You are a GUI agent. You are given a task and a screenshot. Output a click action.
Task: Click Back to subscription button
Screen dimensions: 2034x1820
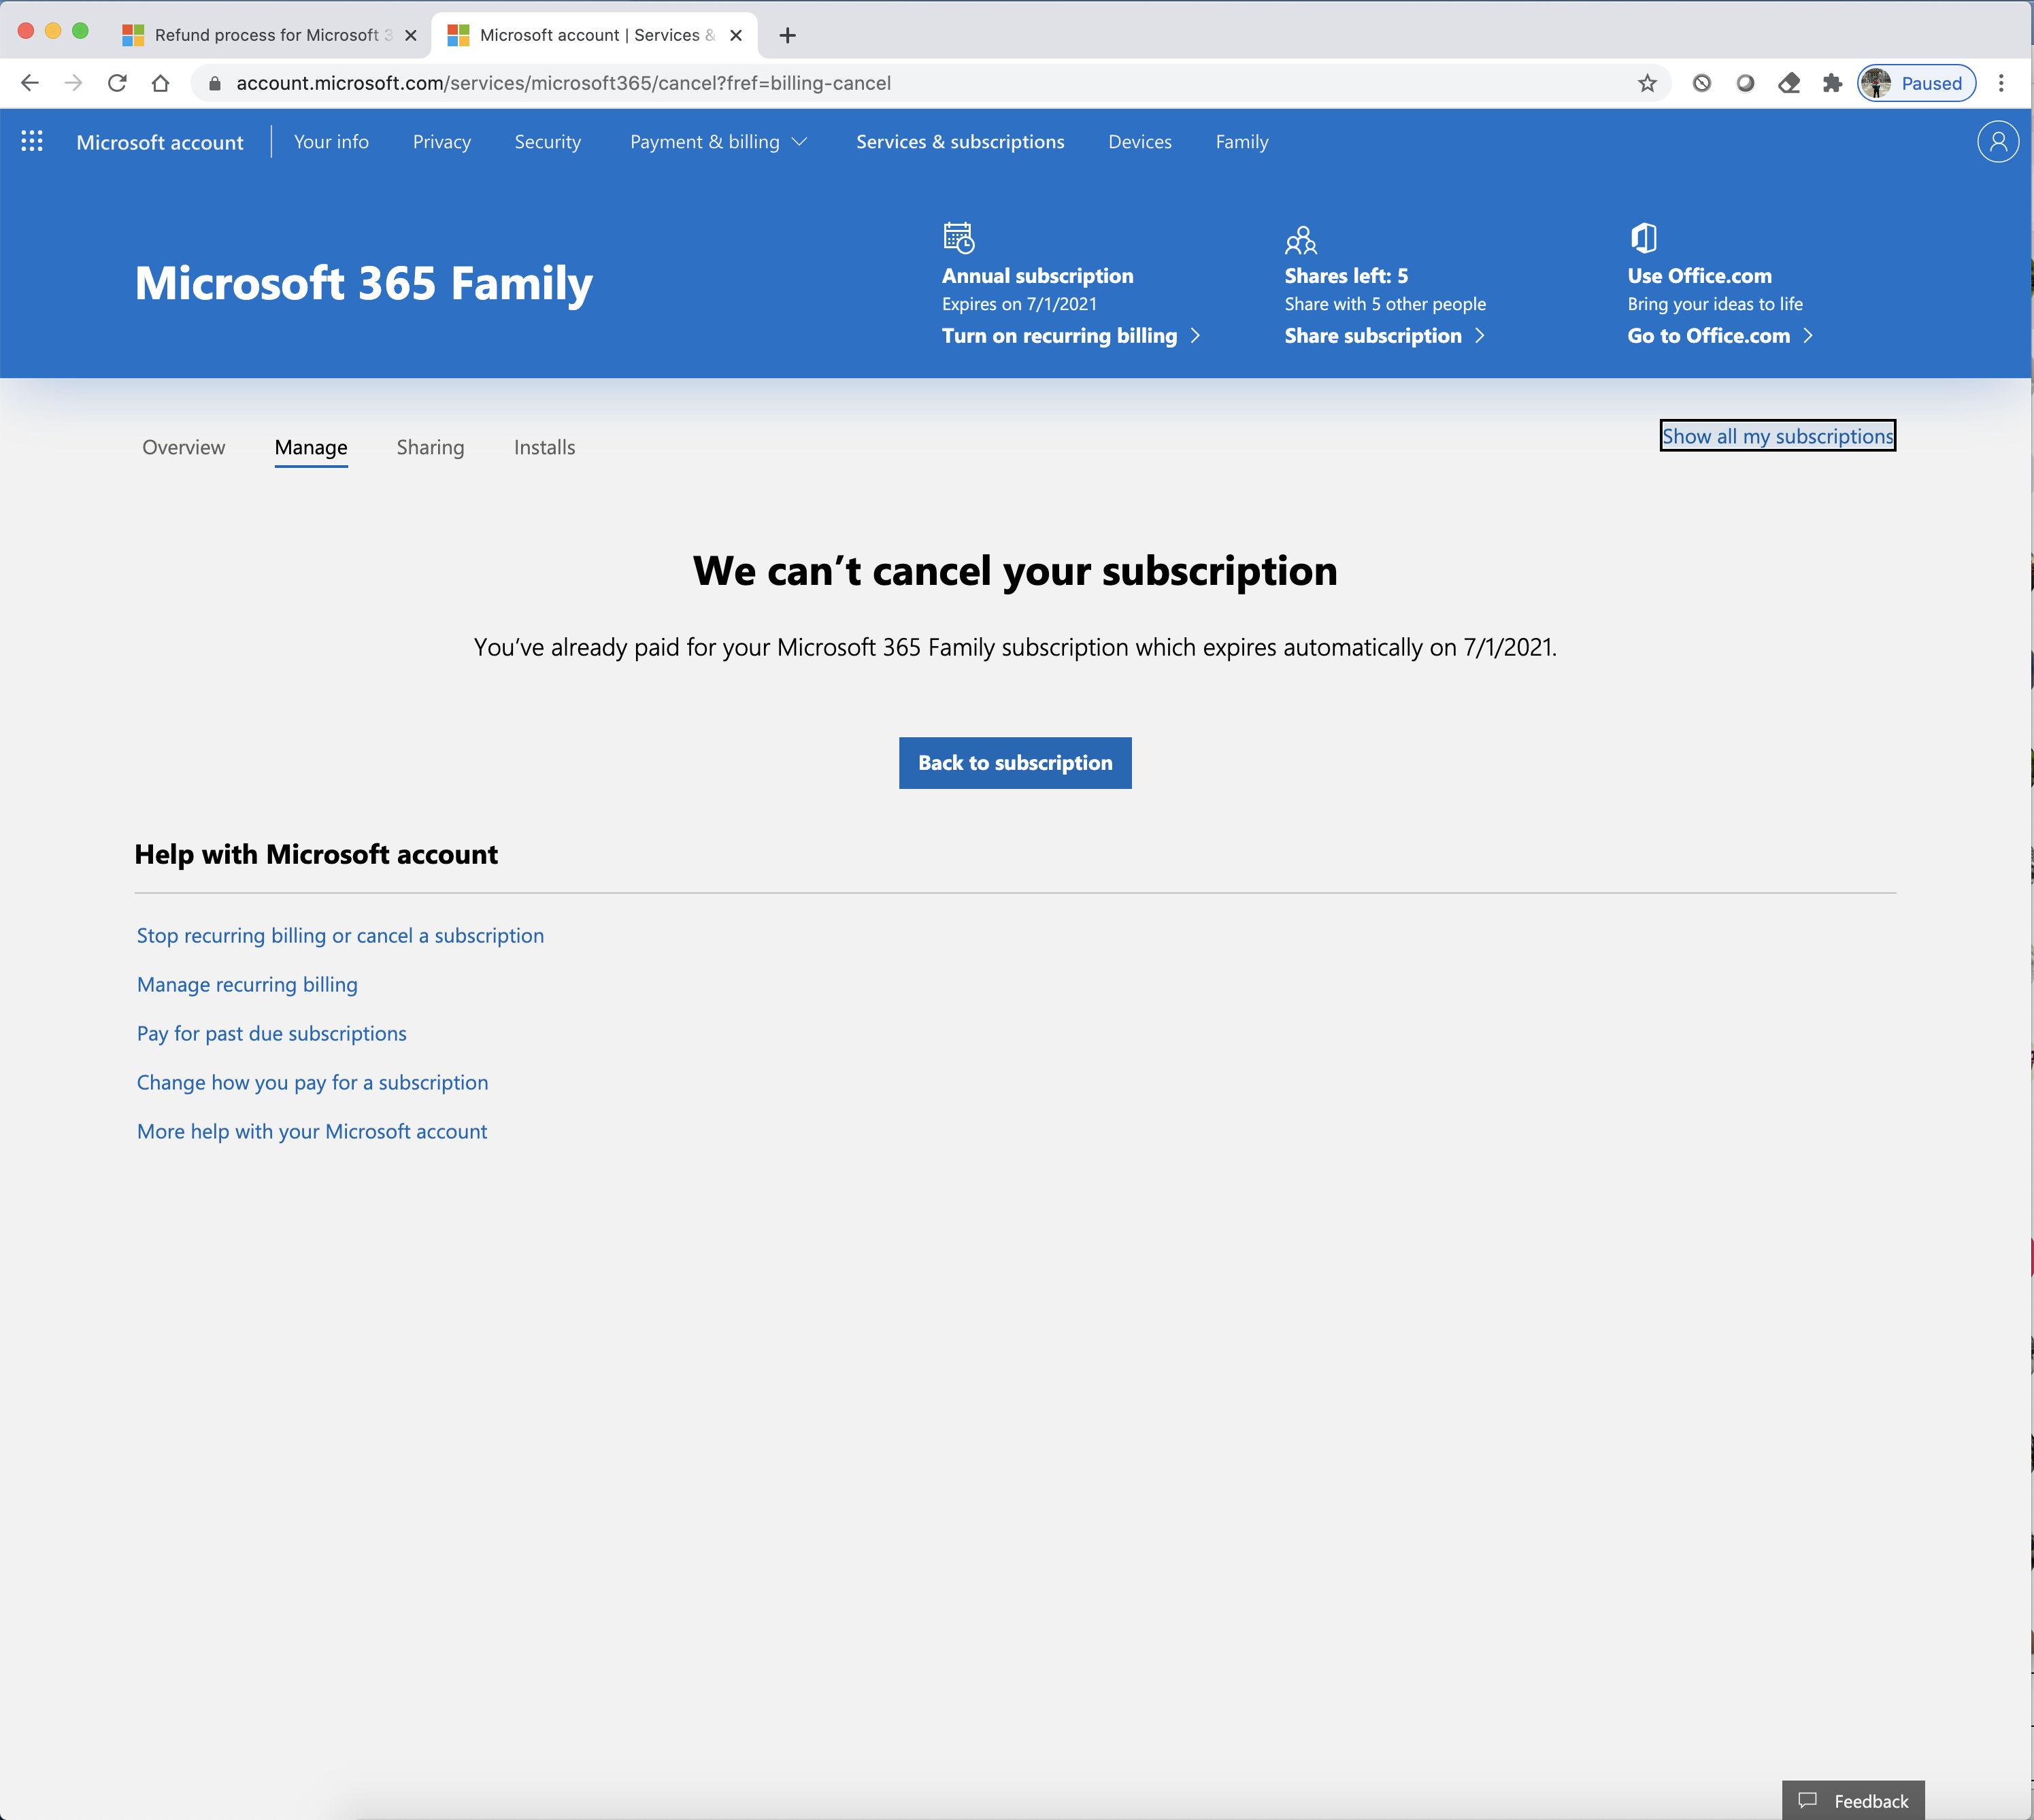pyautogui.click(x=1015, y=763)
